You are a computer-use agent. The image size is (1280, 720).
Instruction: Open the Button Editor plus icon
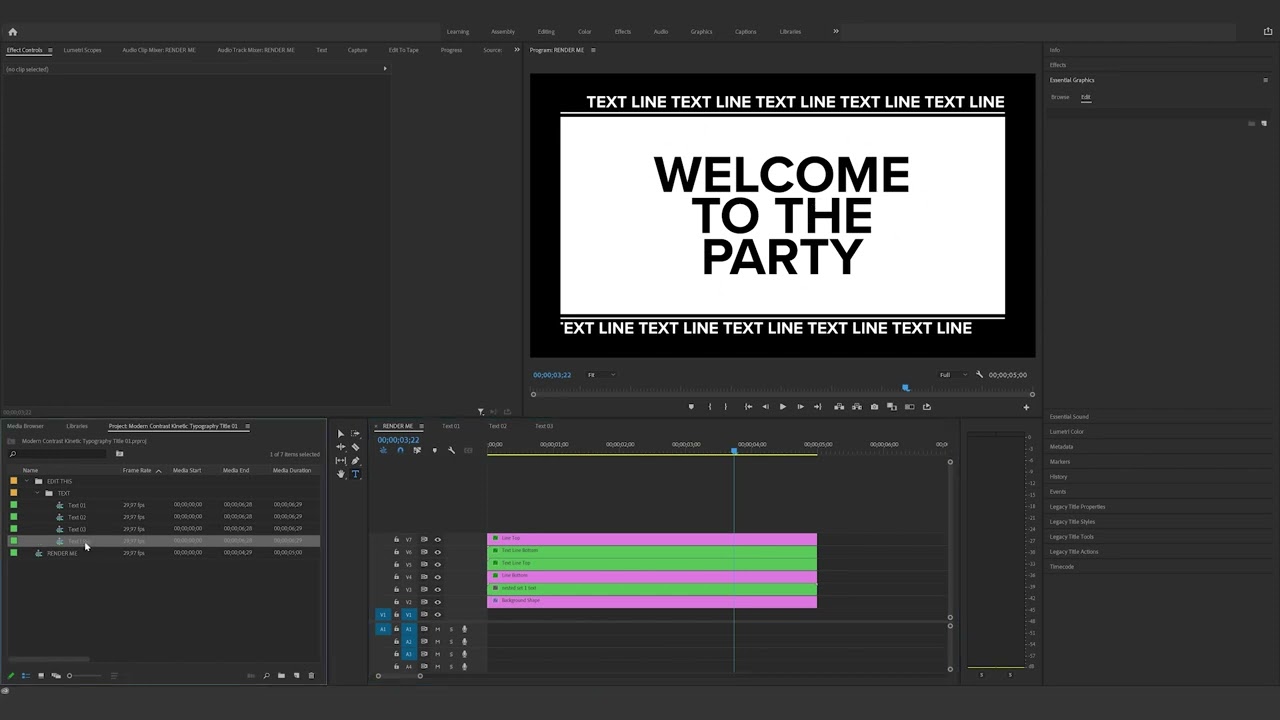(x=1025, y=407)
